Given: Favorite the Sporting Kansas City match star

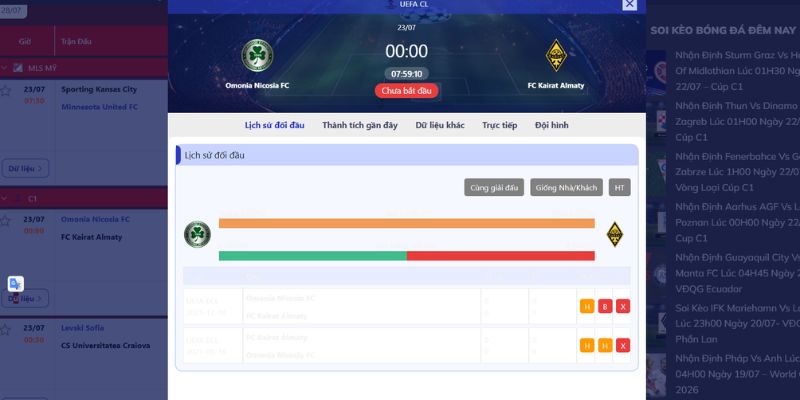Looking at the screenshot, I should click(x=5, y=91).
